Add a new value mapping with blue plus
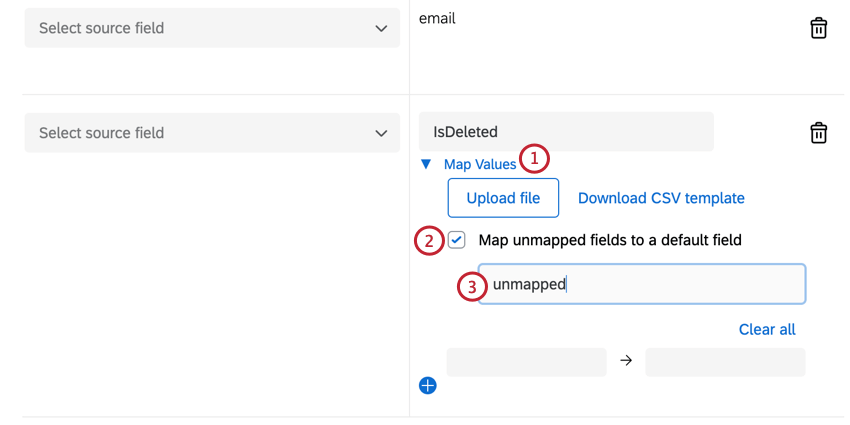 (428, 385)
